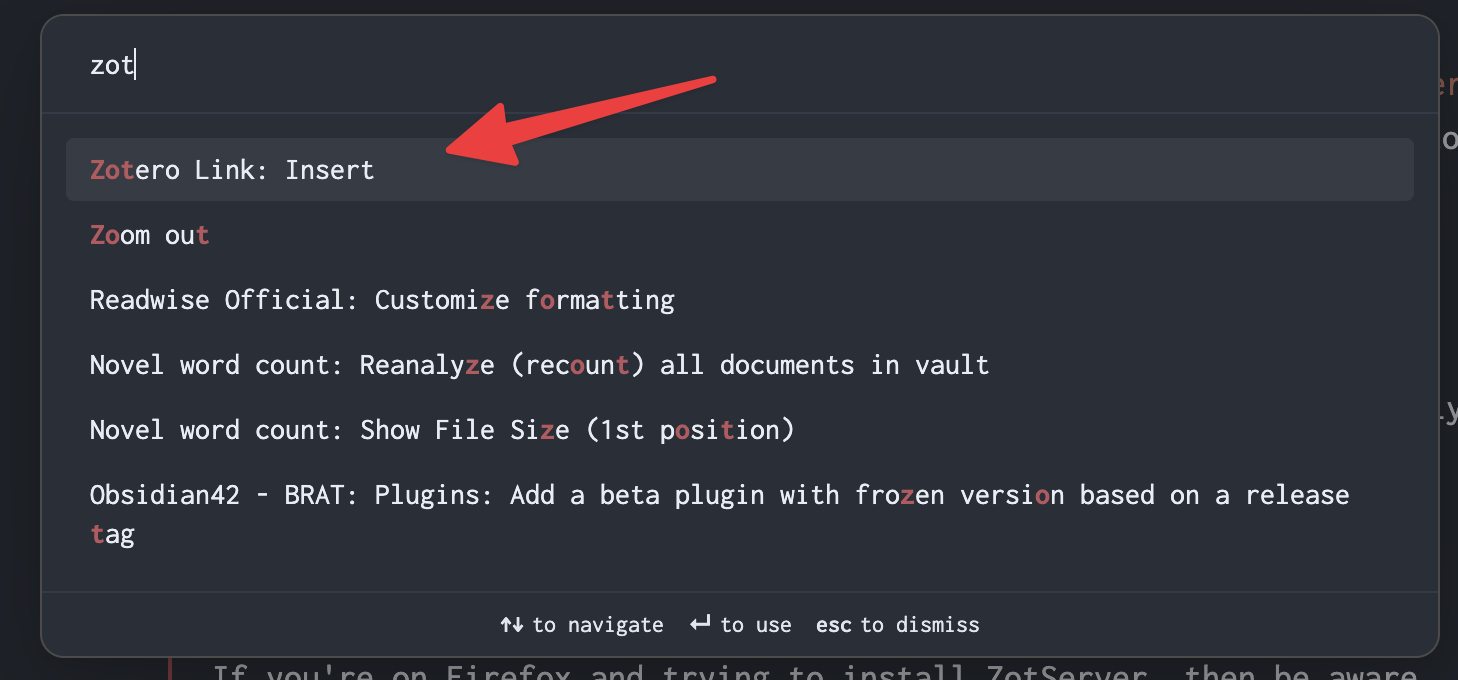The image size is (1458, 680).
Task: Click the navigation arrows hint at bottom
Action: pos(511,624)
